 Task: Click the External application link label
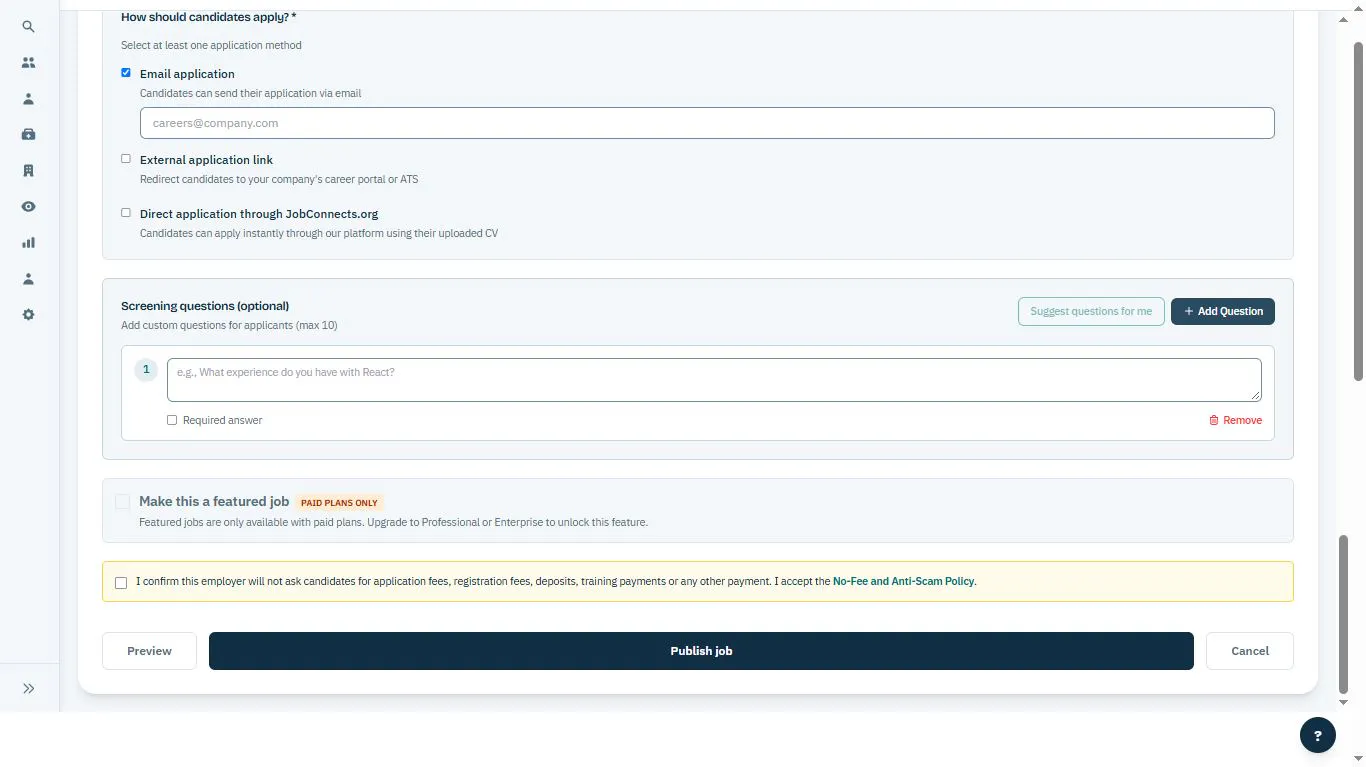click(206, 160)
